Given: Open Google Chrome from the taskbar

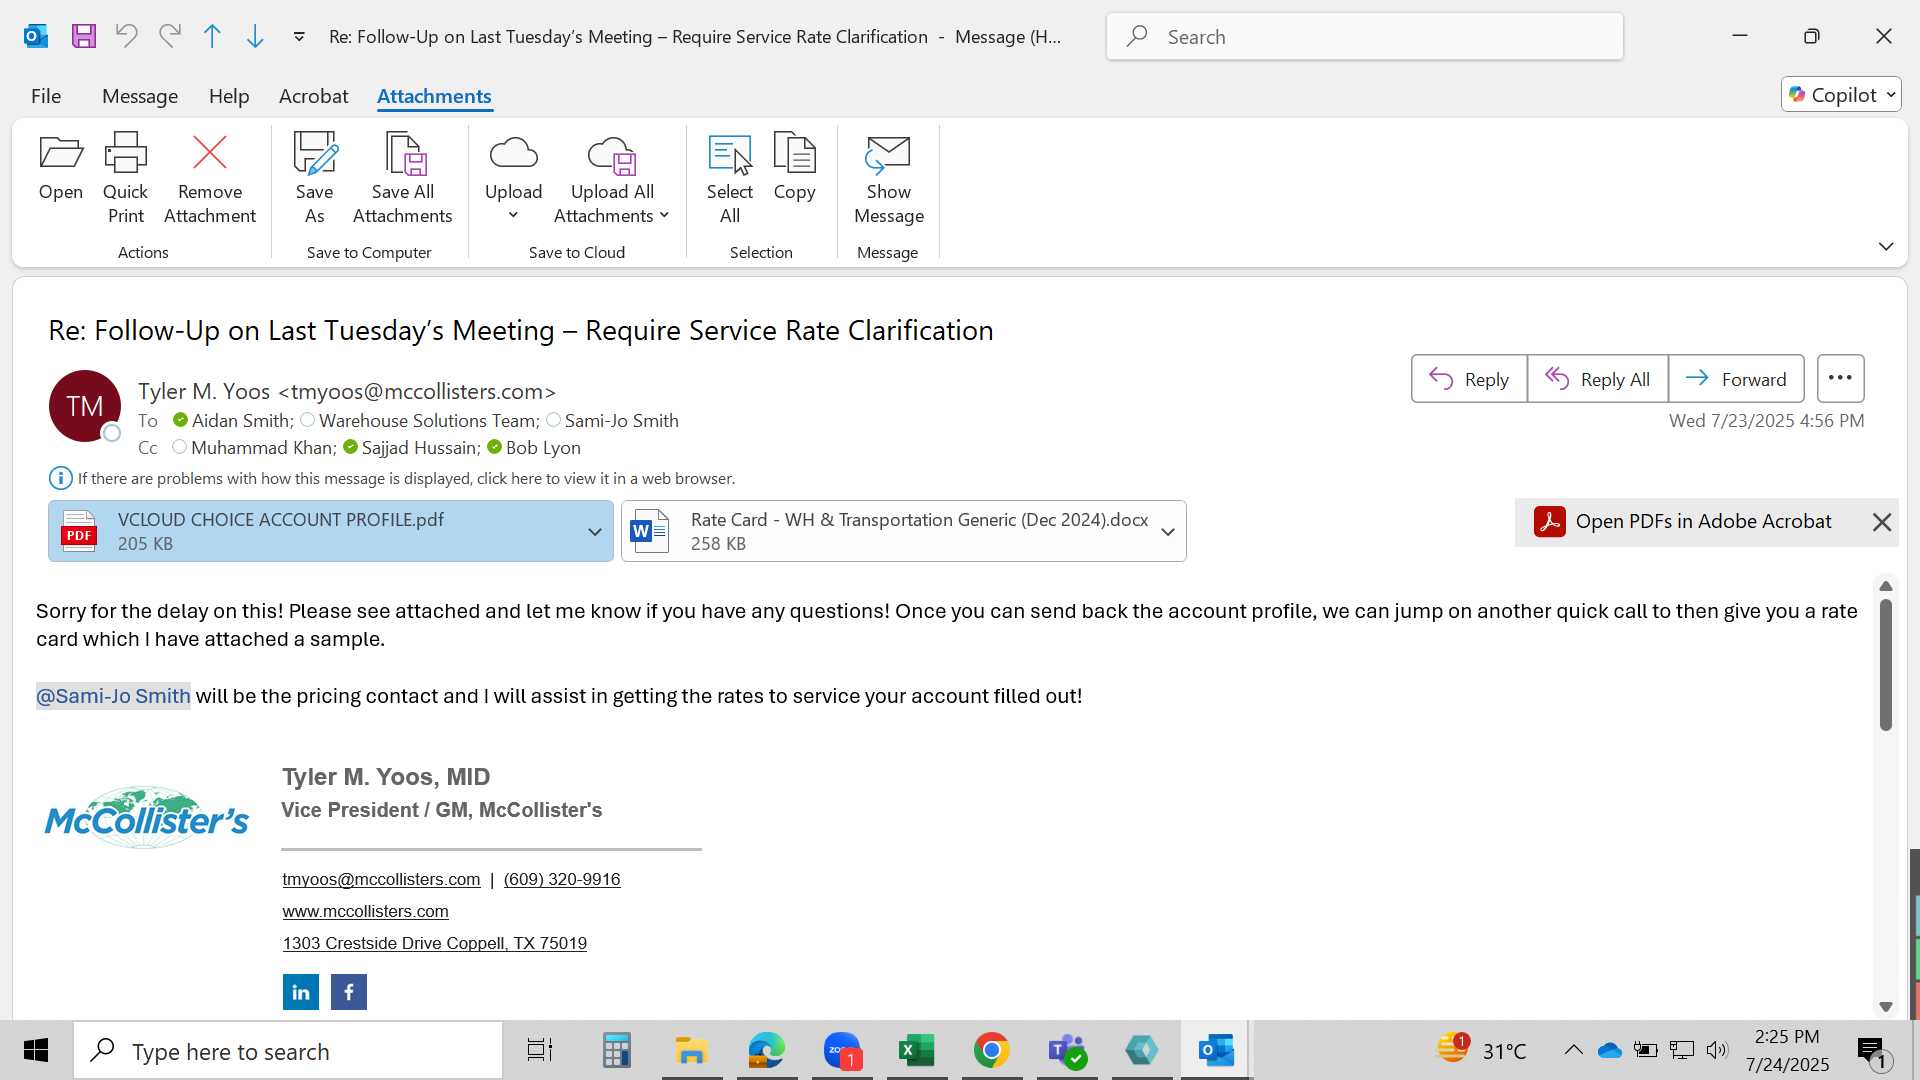Looking at the screenshot, I should [x=992, y=1051].
